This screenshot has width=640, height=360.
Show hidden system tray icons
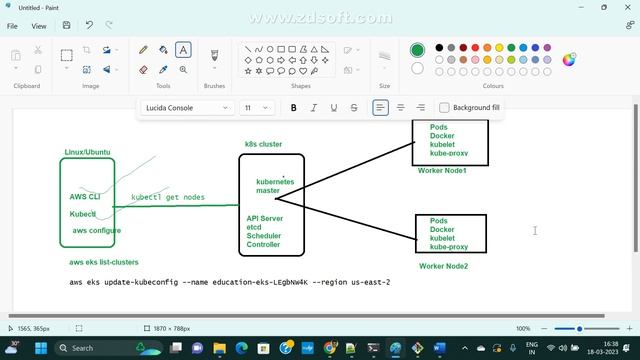pos(465,348)
